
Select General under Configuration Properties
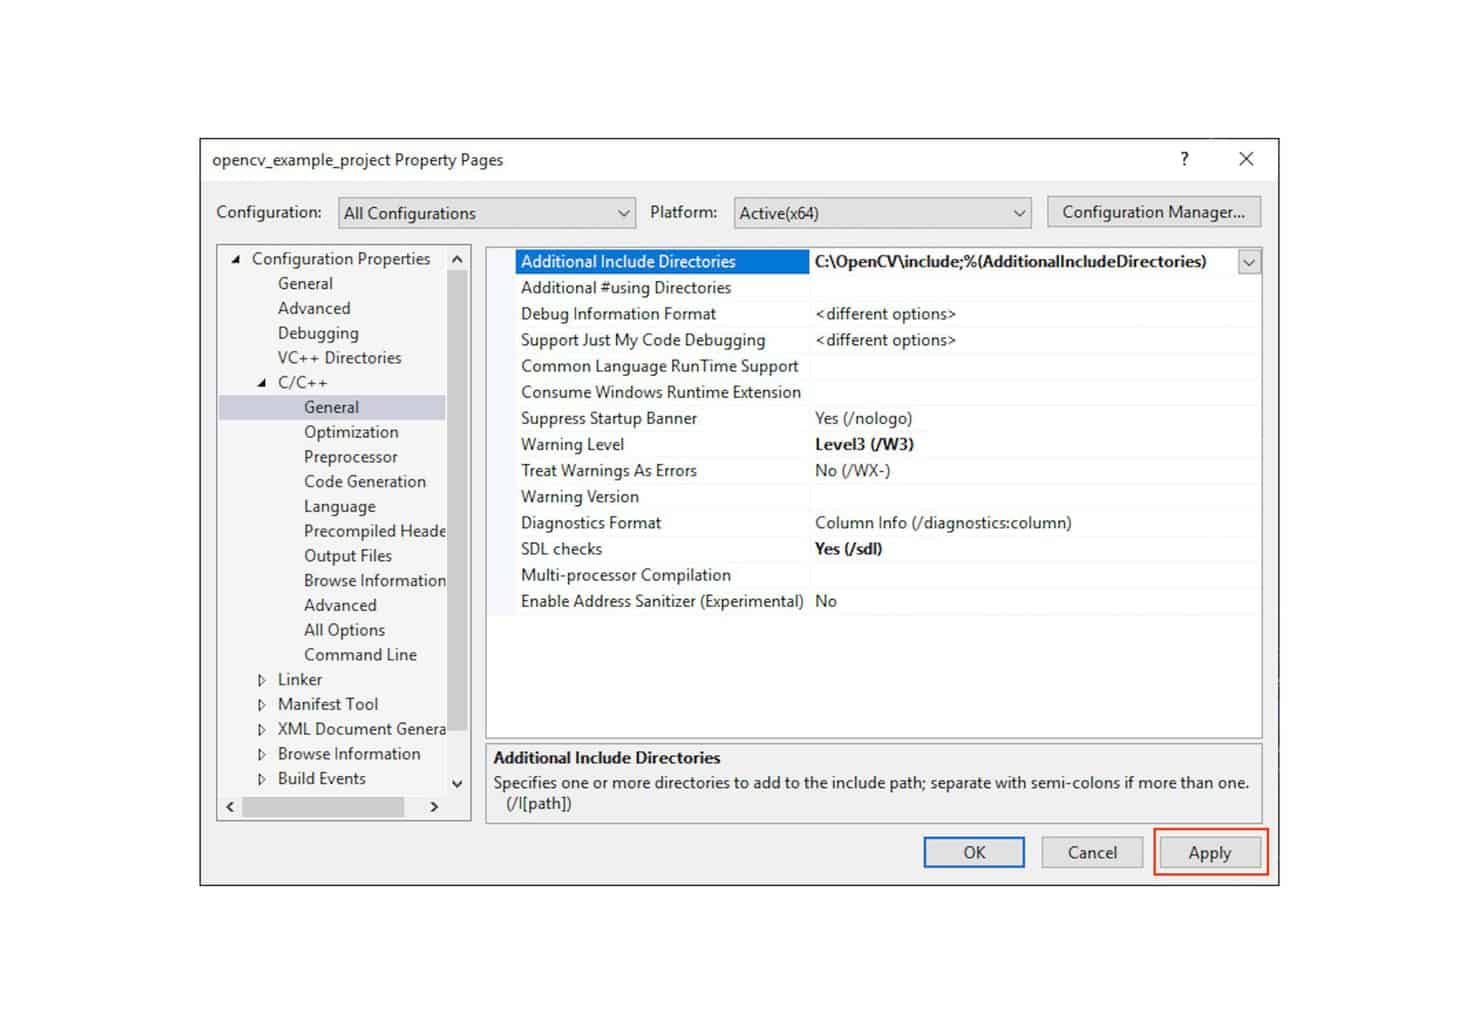[x=305, y=284]
